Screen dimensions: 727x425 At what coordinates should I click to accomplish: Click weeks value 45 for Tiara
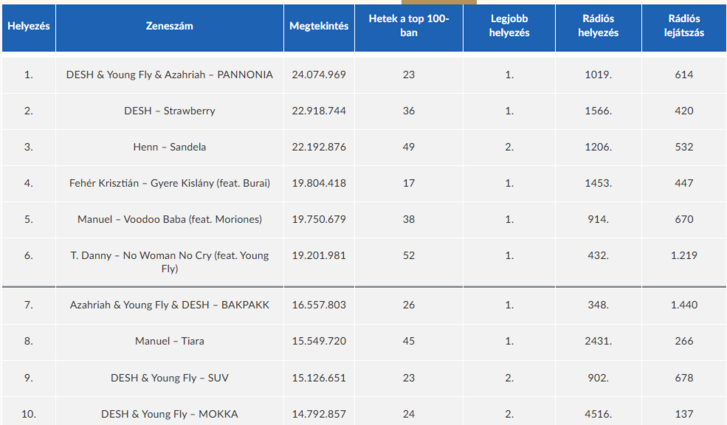click(x=408, y=341)
